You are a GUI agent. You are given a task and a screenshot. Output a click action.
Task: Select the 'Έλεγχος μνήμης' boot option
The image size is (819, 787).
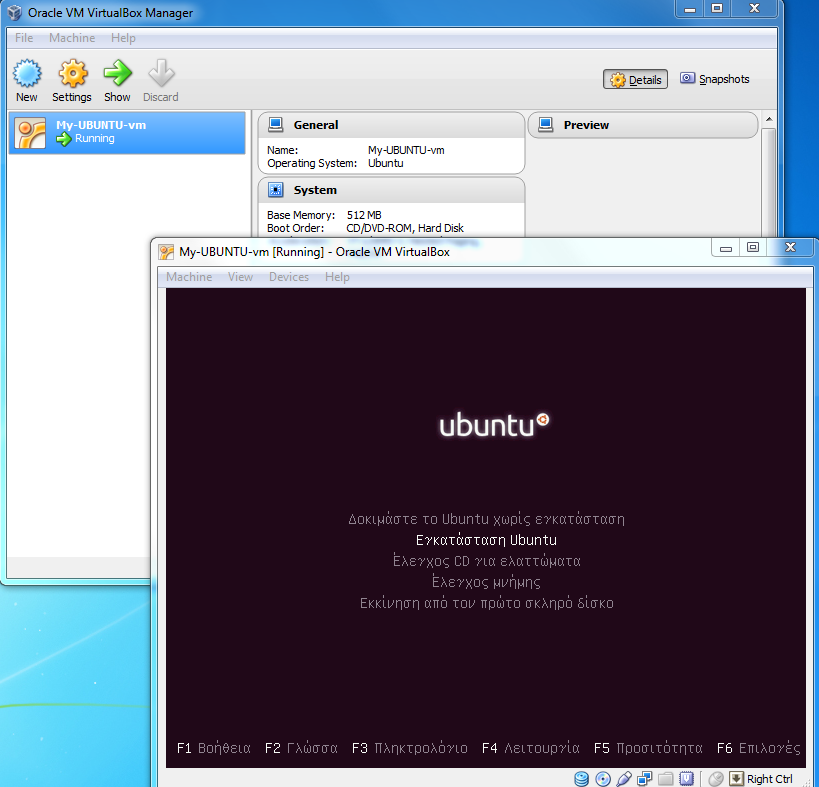tap(486, 582)
